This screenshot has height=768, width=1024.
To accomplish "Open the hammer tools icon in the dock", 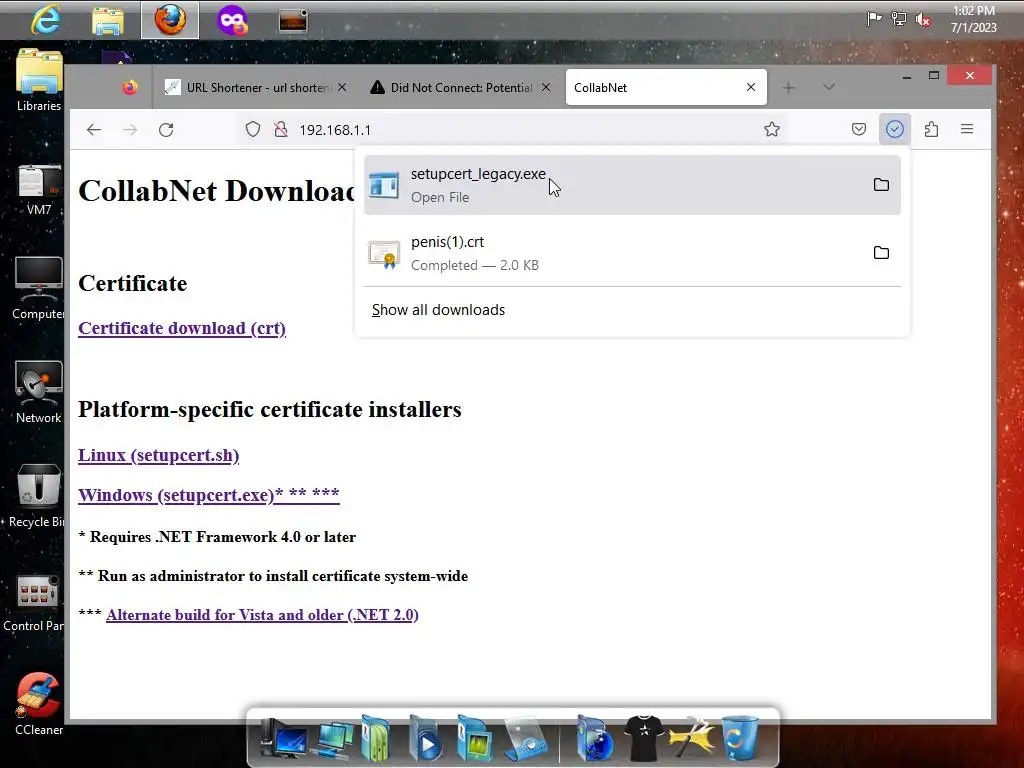I will point(692,739).
